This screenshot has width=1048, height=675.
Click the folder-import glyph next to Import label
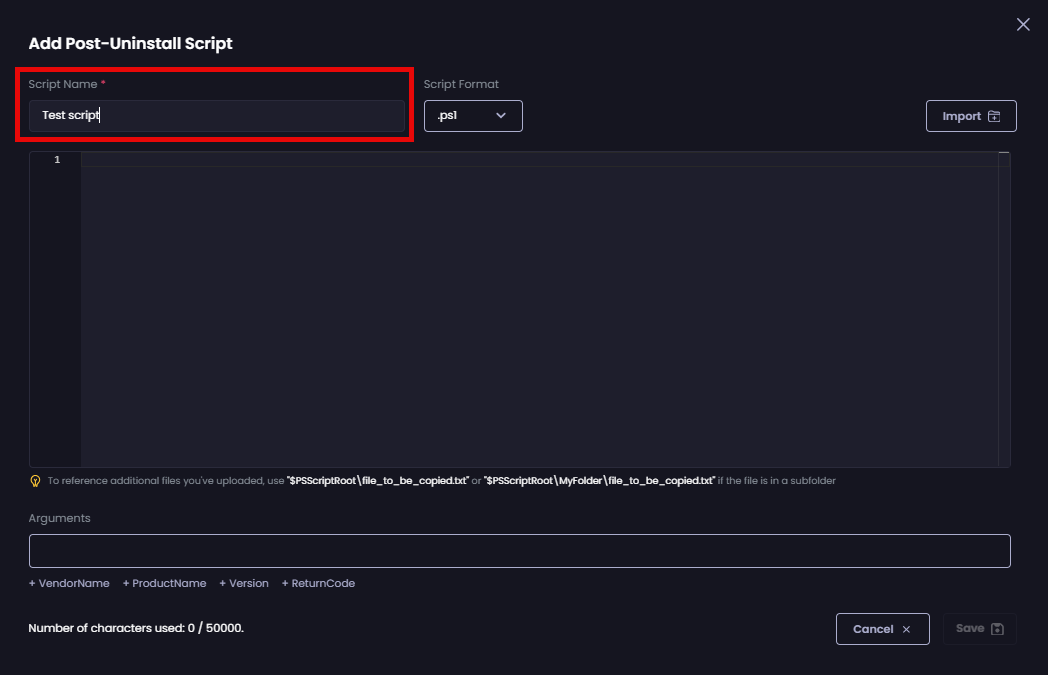click(994, 115)
